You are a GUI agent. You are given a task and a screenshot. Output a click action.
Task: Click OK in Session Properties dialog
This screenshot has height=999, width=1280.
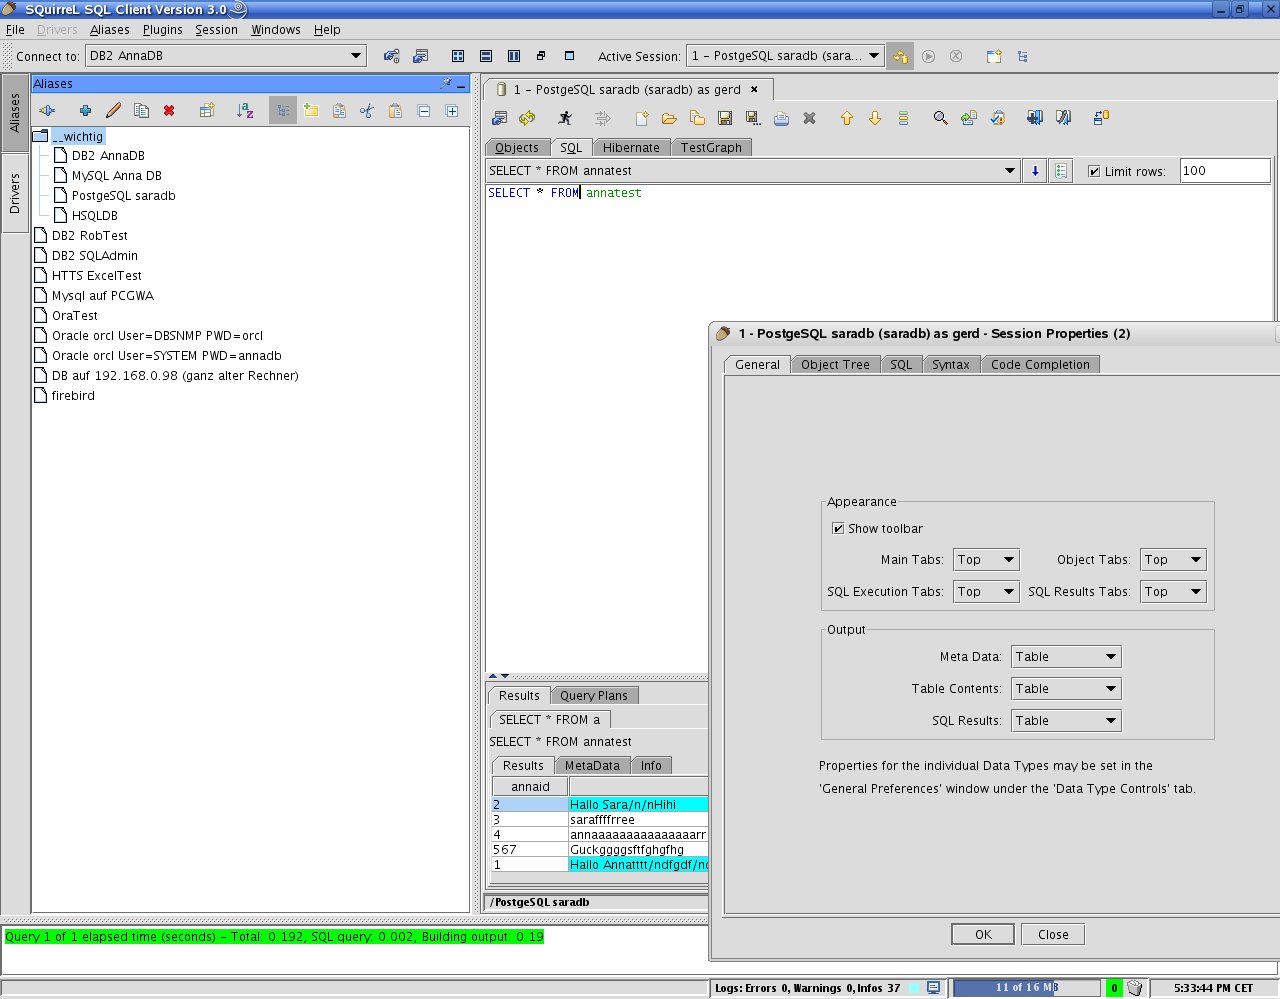[x=983, y=935]
